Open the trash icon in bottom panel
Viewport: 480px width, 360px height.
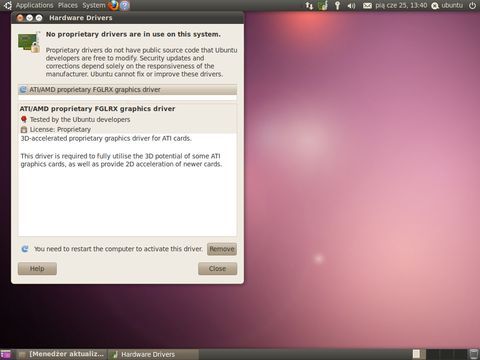pyautogui.click(x=473, y=354)
